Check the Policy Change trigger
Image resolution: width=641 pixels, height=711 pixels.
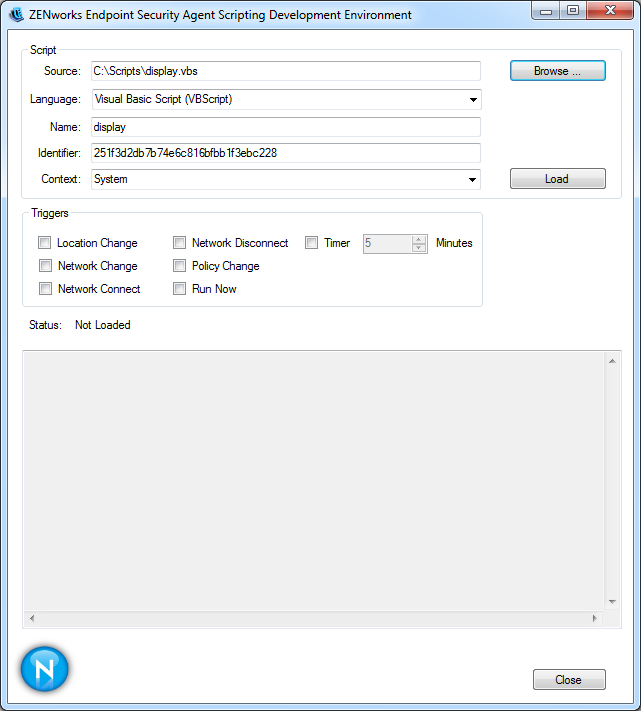[180, 265]
